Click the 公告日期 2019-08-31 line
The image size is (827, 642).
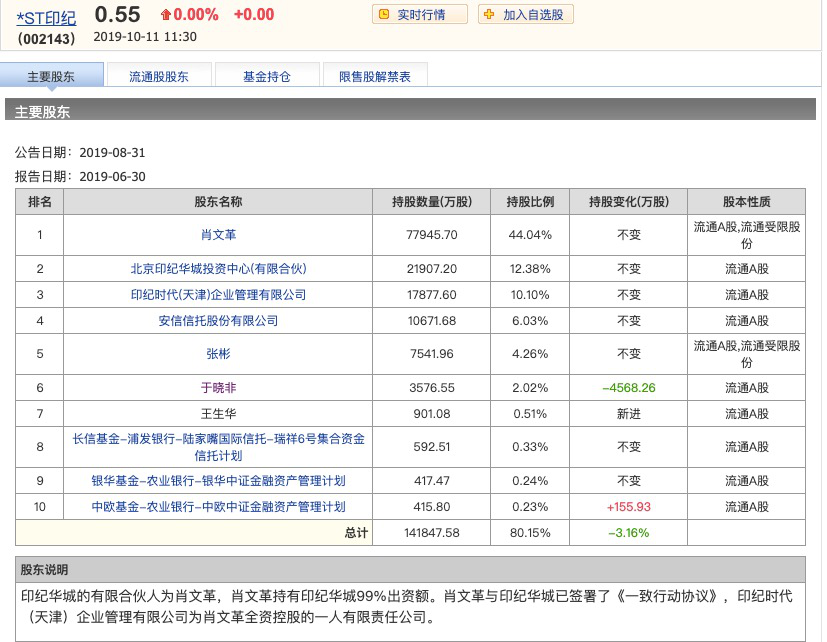[80, 152]
